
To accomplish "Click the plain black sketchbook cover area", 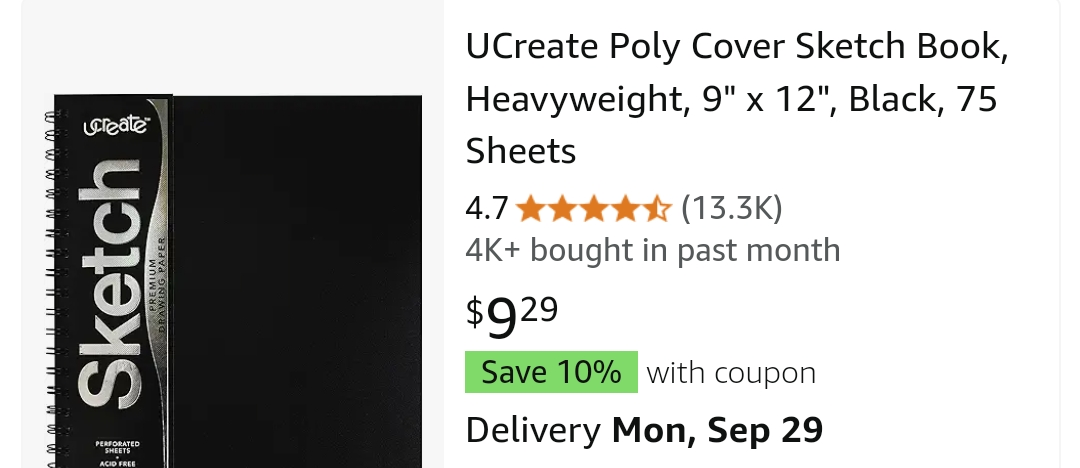I will [300, 280].
